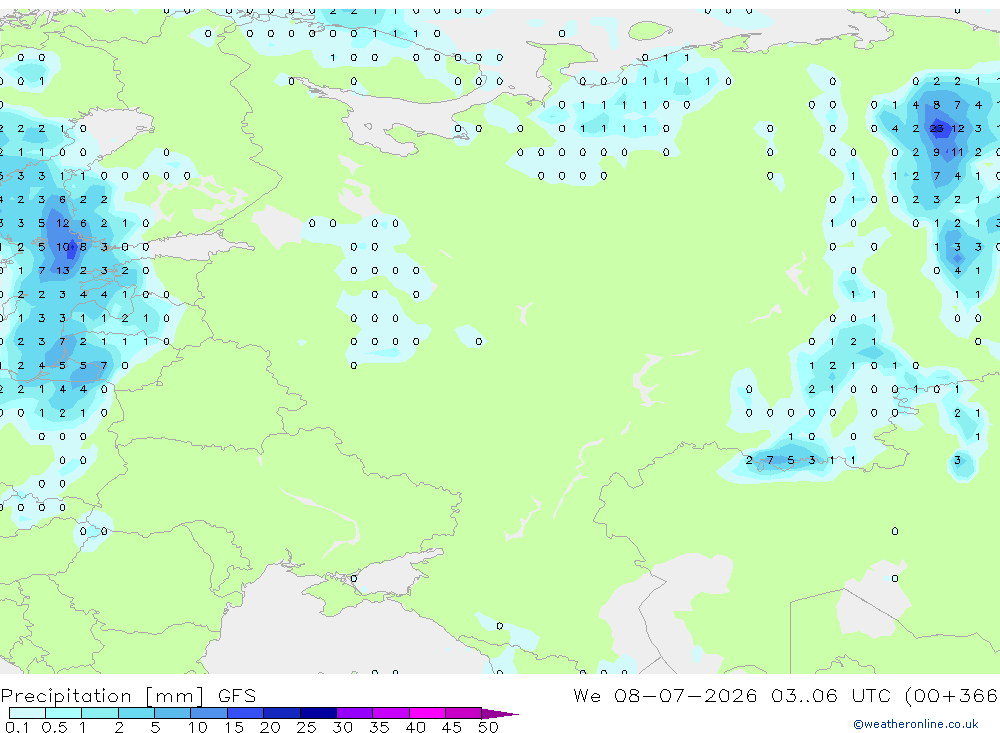Open the weatheronline.co.uk copyright link
The width and height of the screenshot is (1000, 733).
[x=915, y=723]
